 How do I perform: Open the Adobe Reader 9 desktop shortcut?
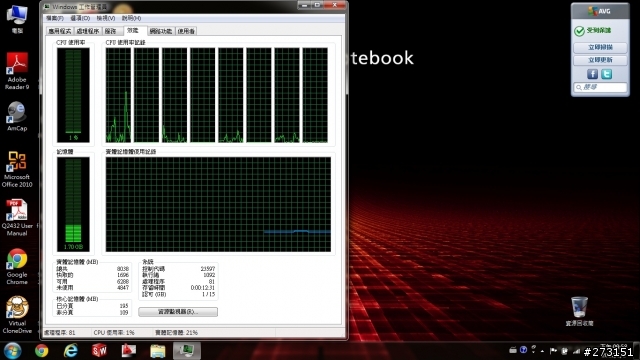(17, 71)
